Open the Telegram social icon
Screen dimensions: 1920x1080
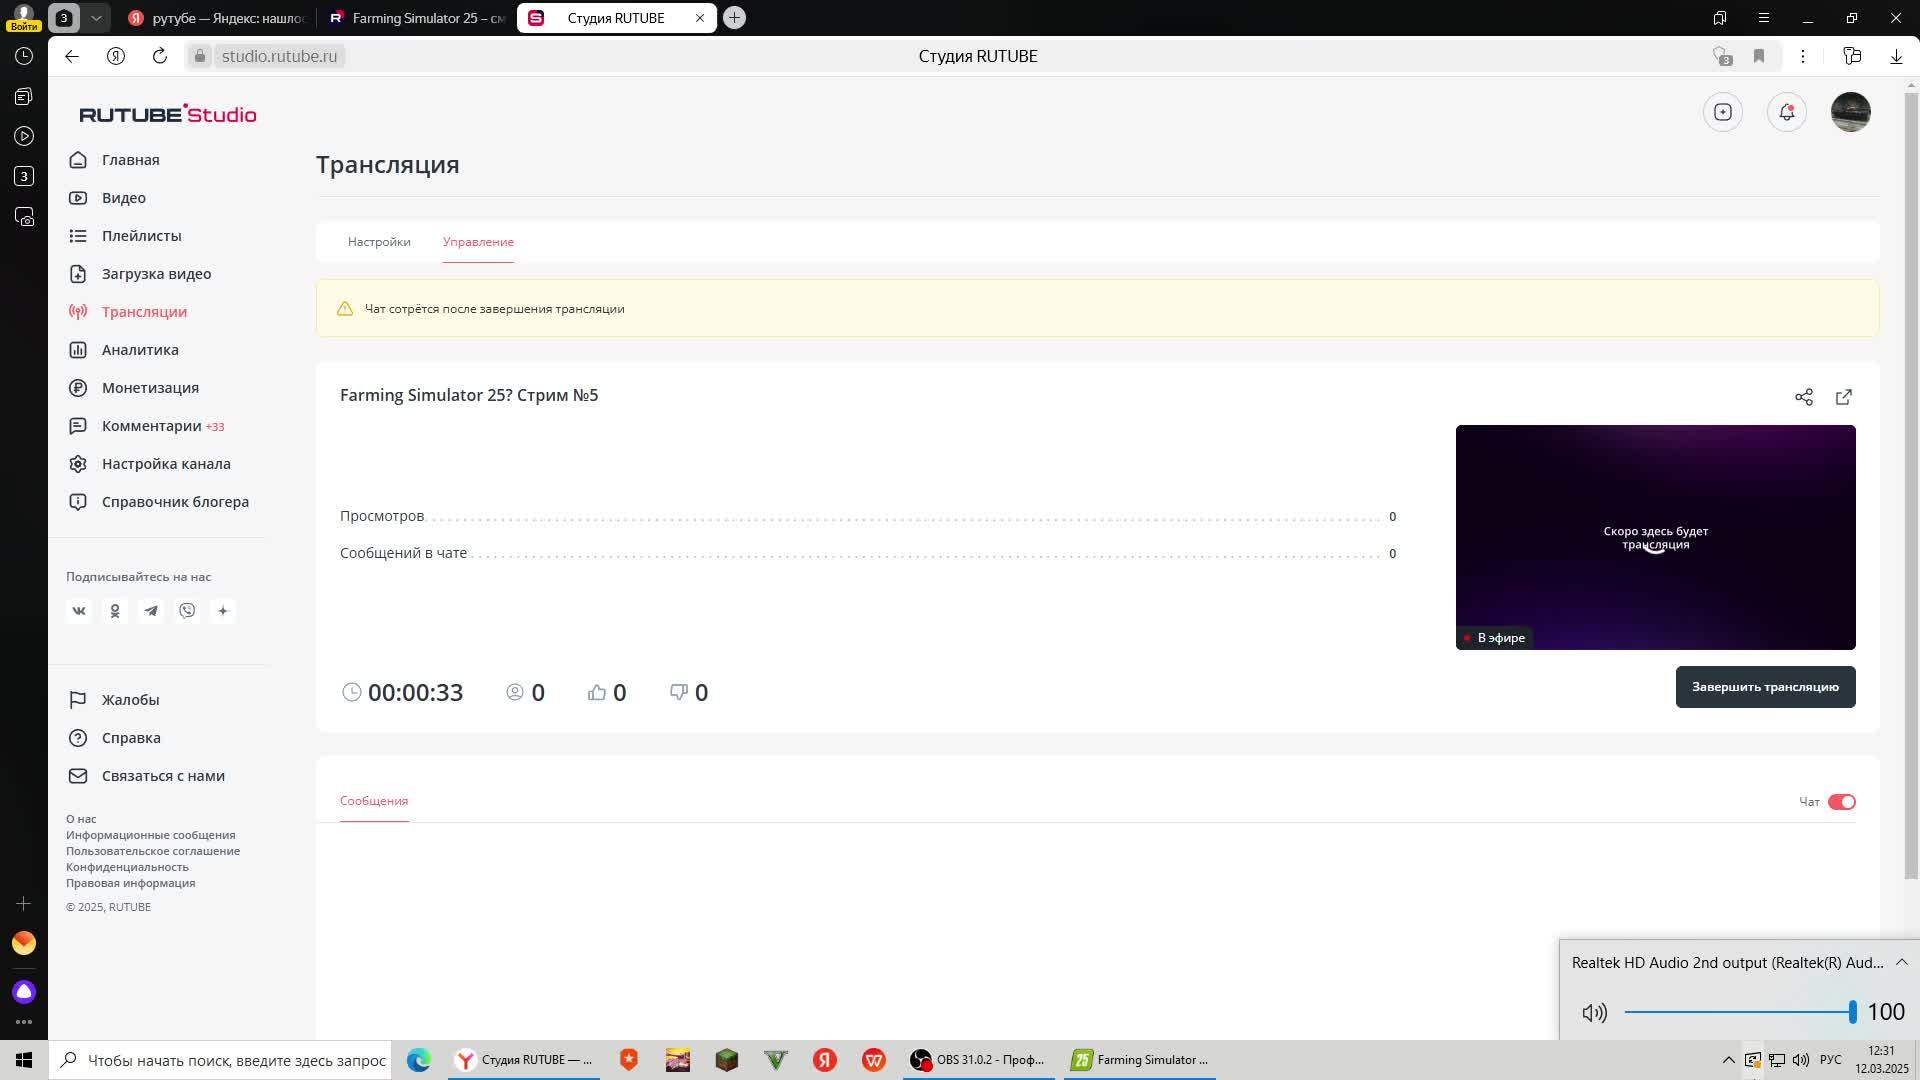(x=151, y=611)
